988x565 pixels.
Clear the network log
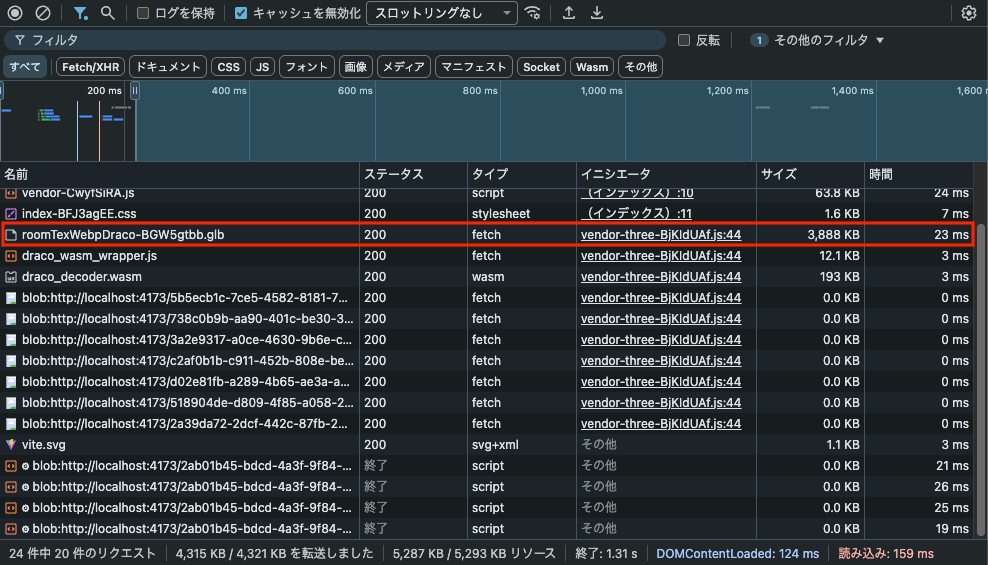(x=43, y=13)
